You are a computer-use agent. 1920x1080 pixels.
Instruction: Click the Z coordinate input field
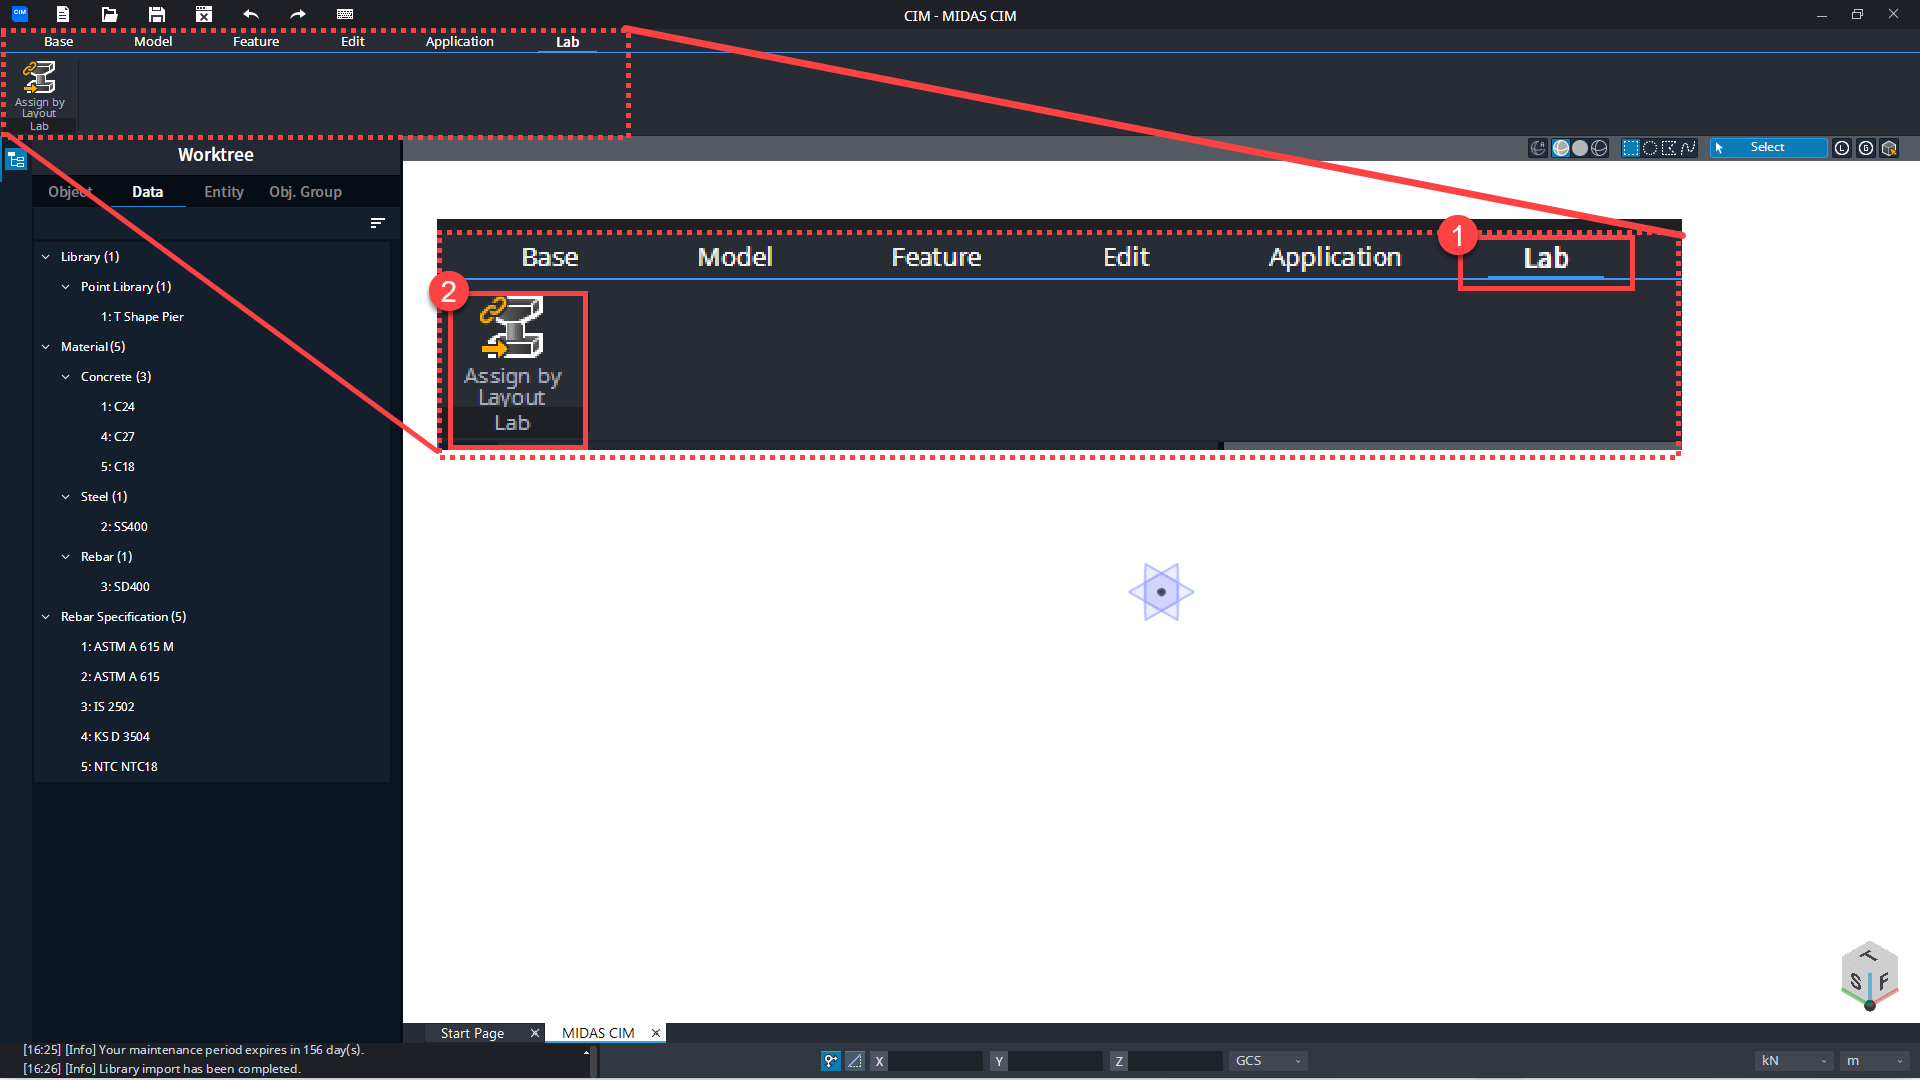(x=1175, y=1061)
